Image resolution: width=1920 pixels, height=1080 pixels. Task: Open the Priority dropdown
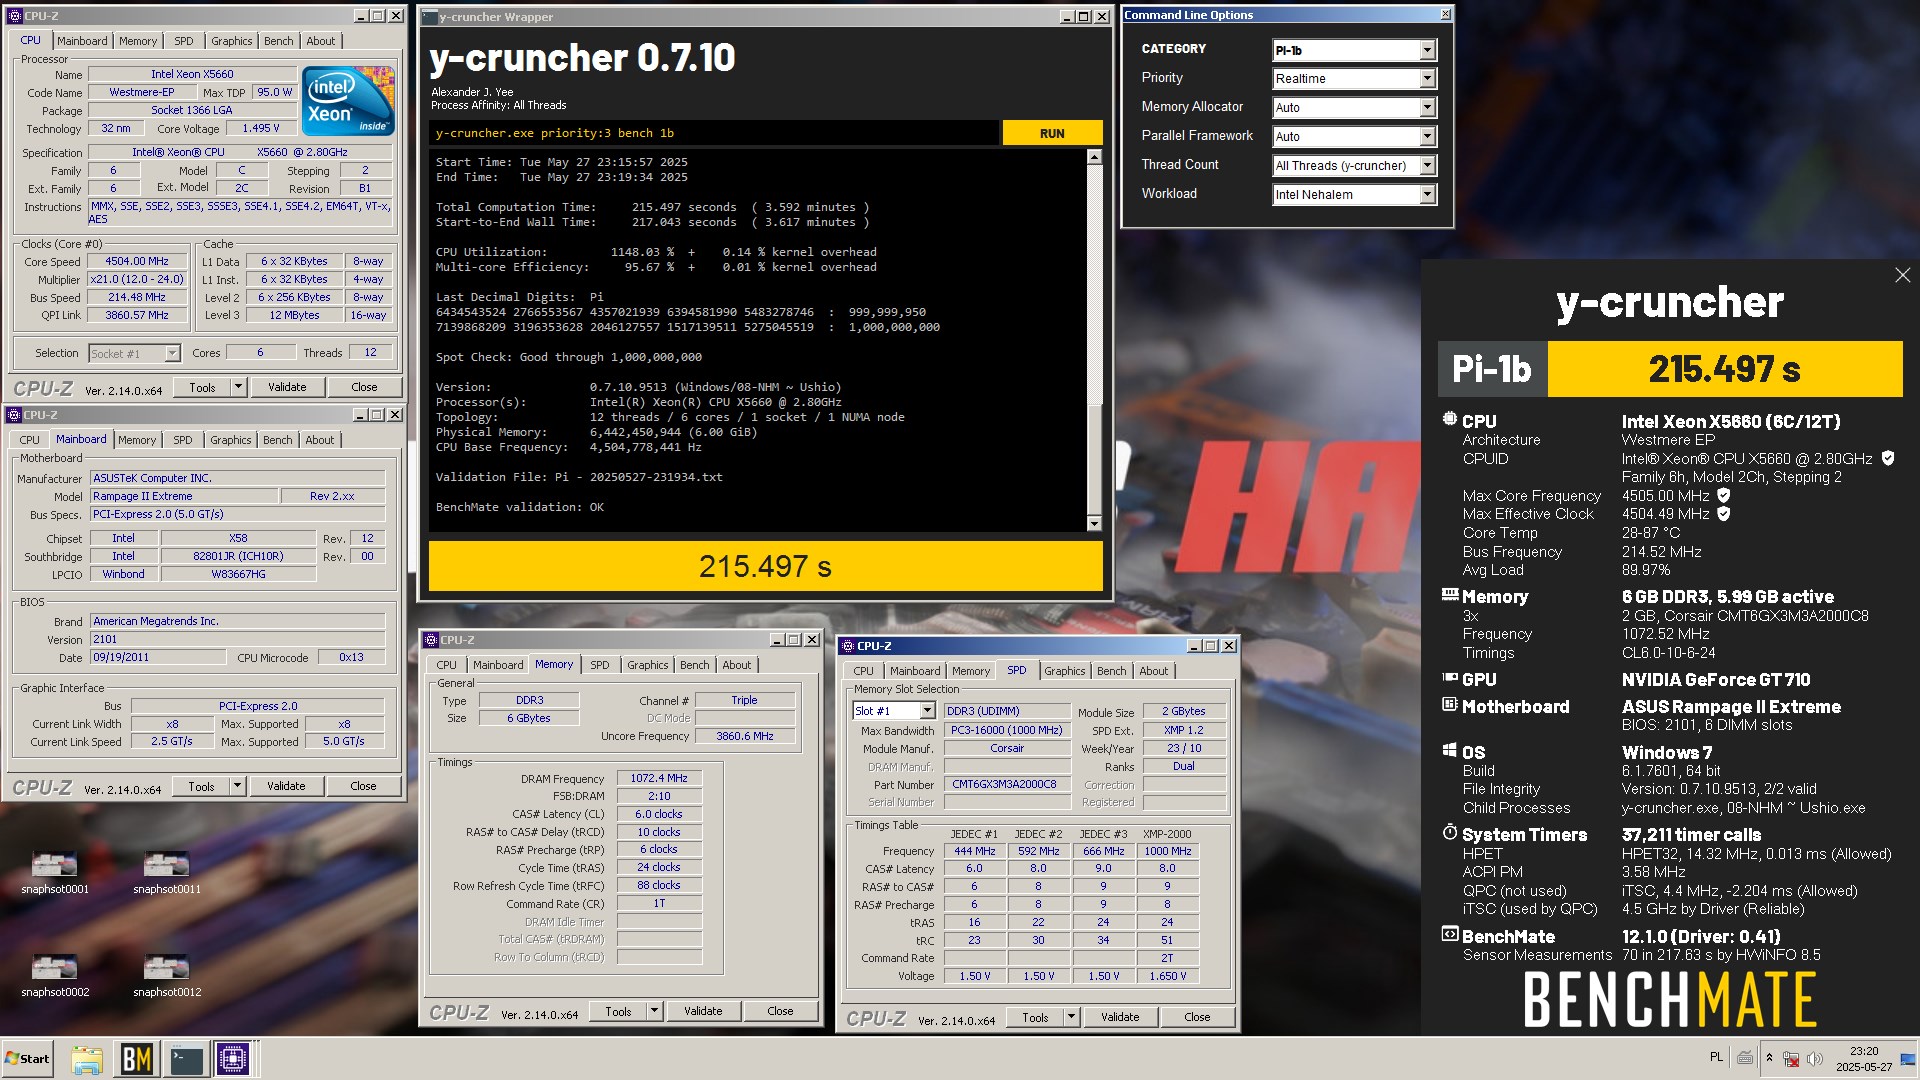[1354, 78]
